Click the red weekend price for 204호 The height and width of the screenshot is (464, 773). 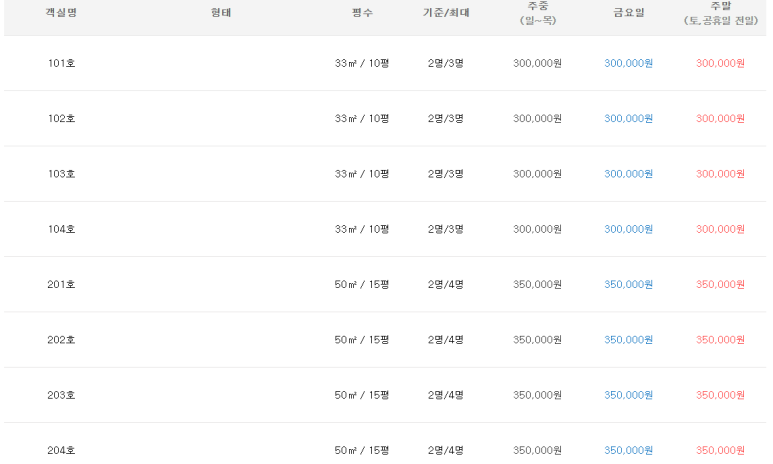coord(720,450)
